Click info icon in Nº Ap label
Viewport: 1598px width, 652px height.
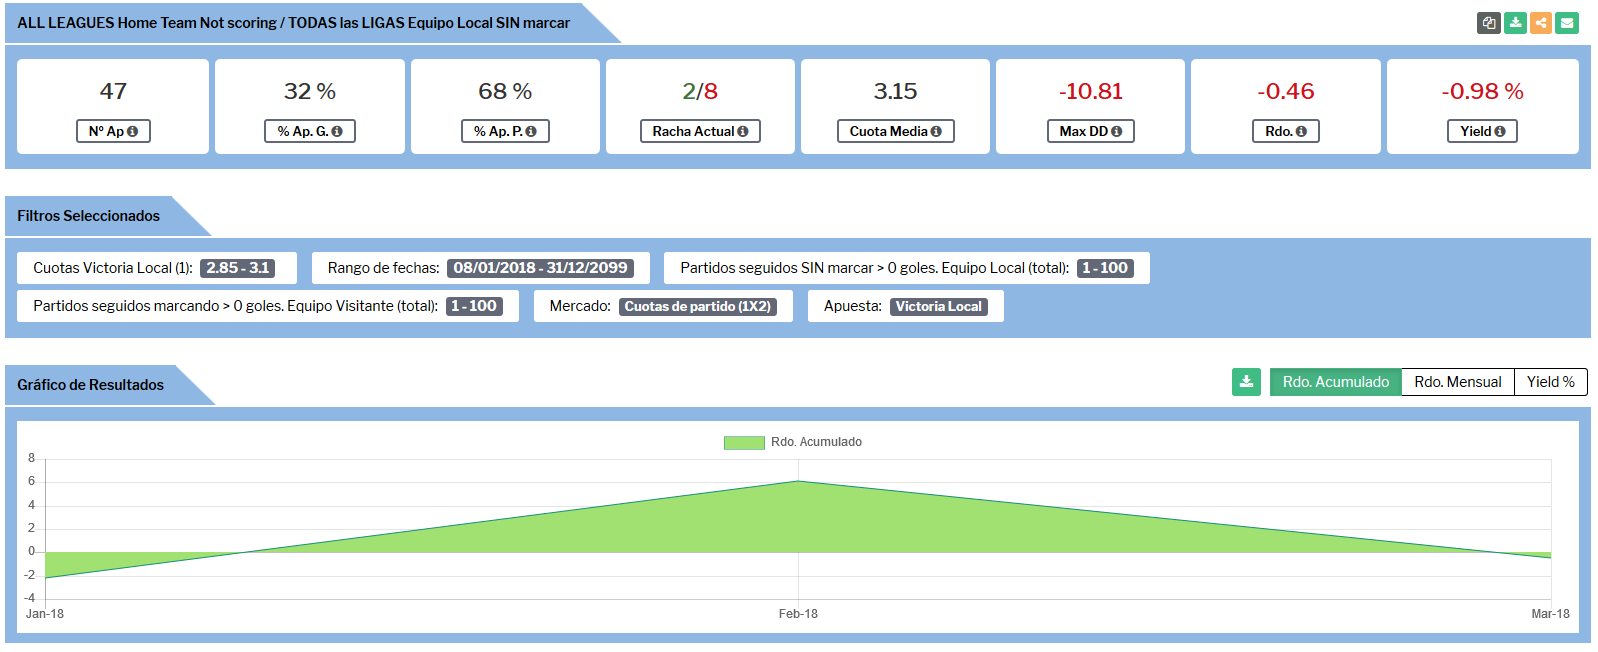(x=133, y=131)
